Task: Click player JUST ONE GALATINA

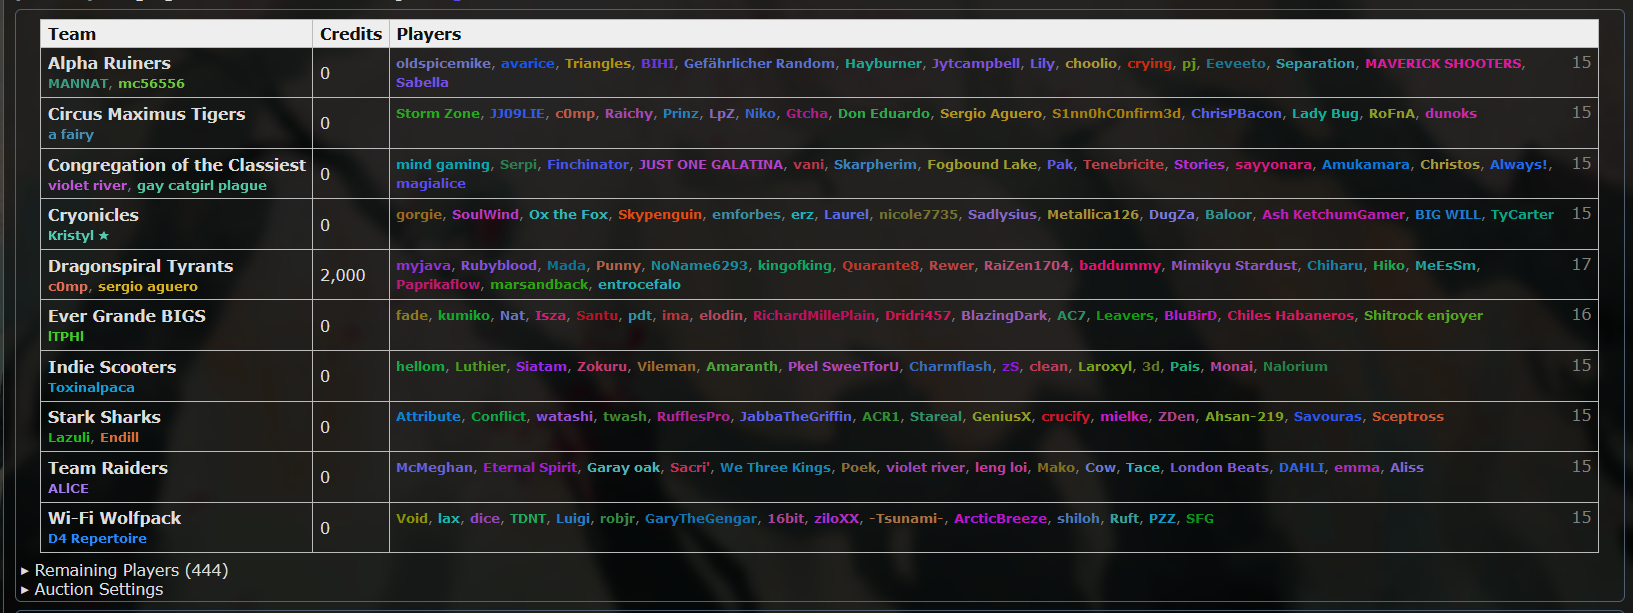Action: click(x=711, y=164)
